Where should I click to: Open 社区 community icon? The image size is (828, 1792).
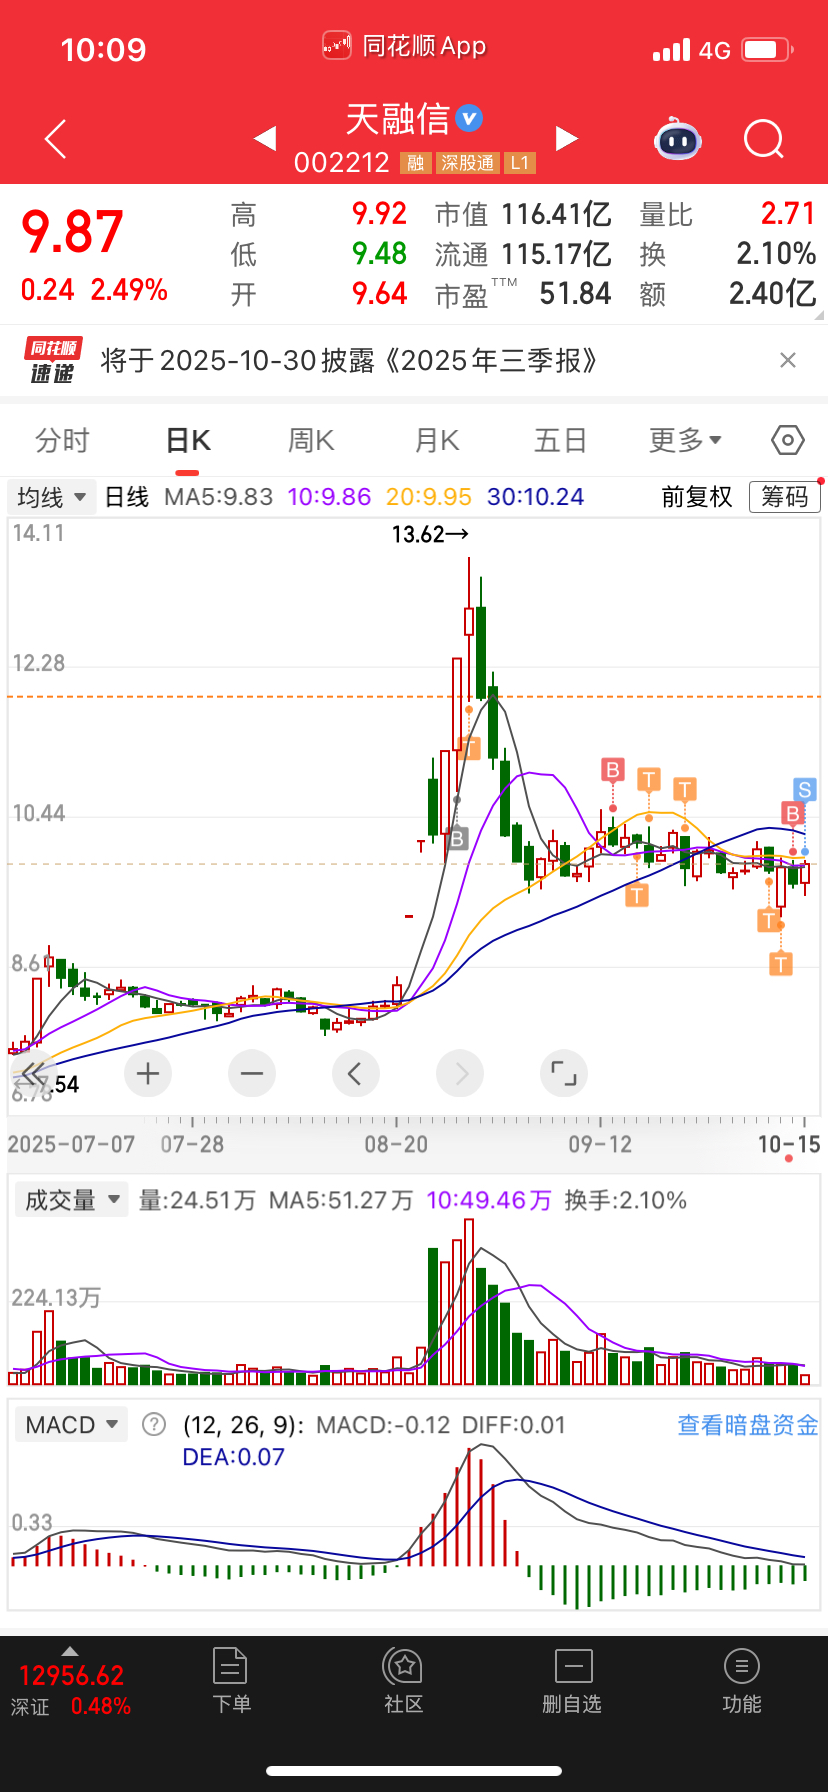point(404,1681)
